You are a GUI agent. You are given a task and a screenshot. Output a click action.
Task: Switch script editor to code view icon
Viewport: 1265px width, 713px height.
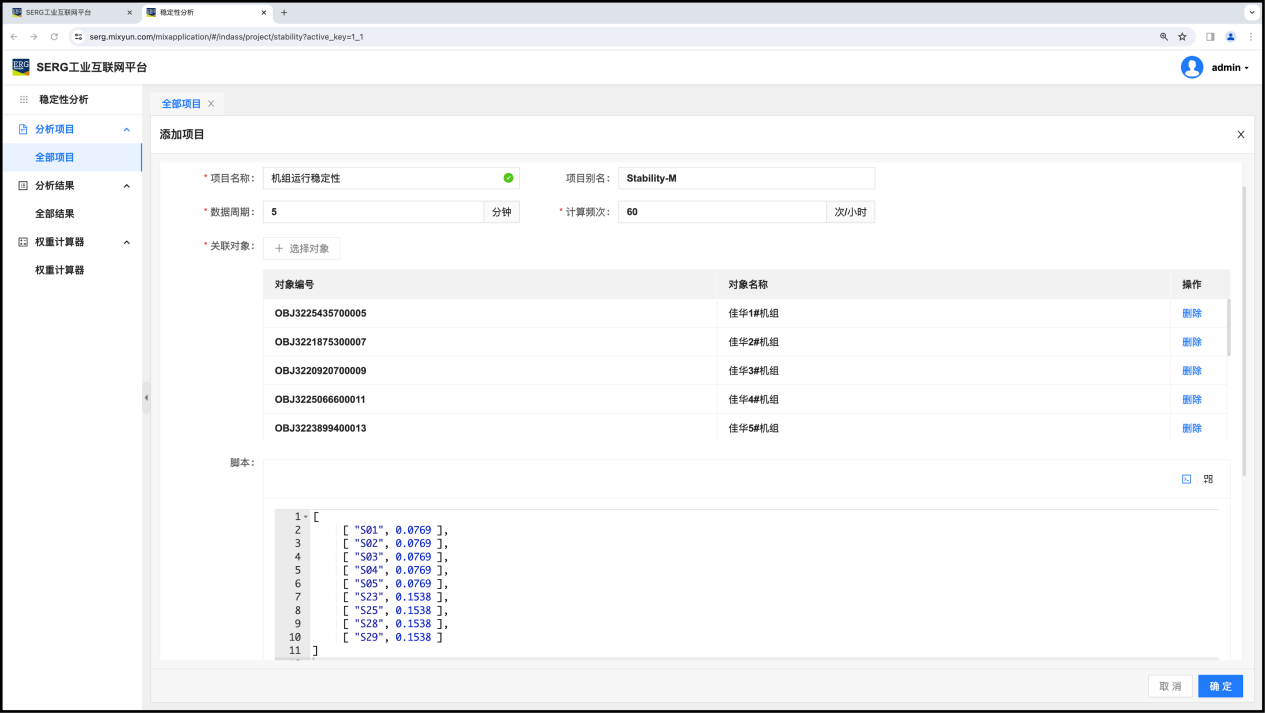[1186, 479]
